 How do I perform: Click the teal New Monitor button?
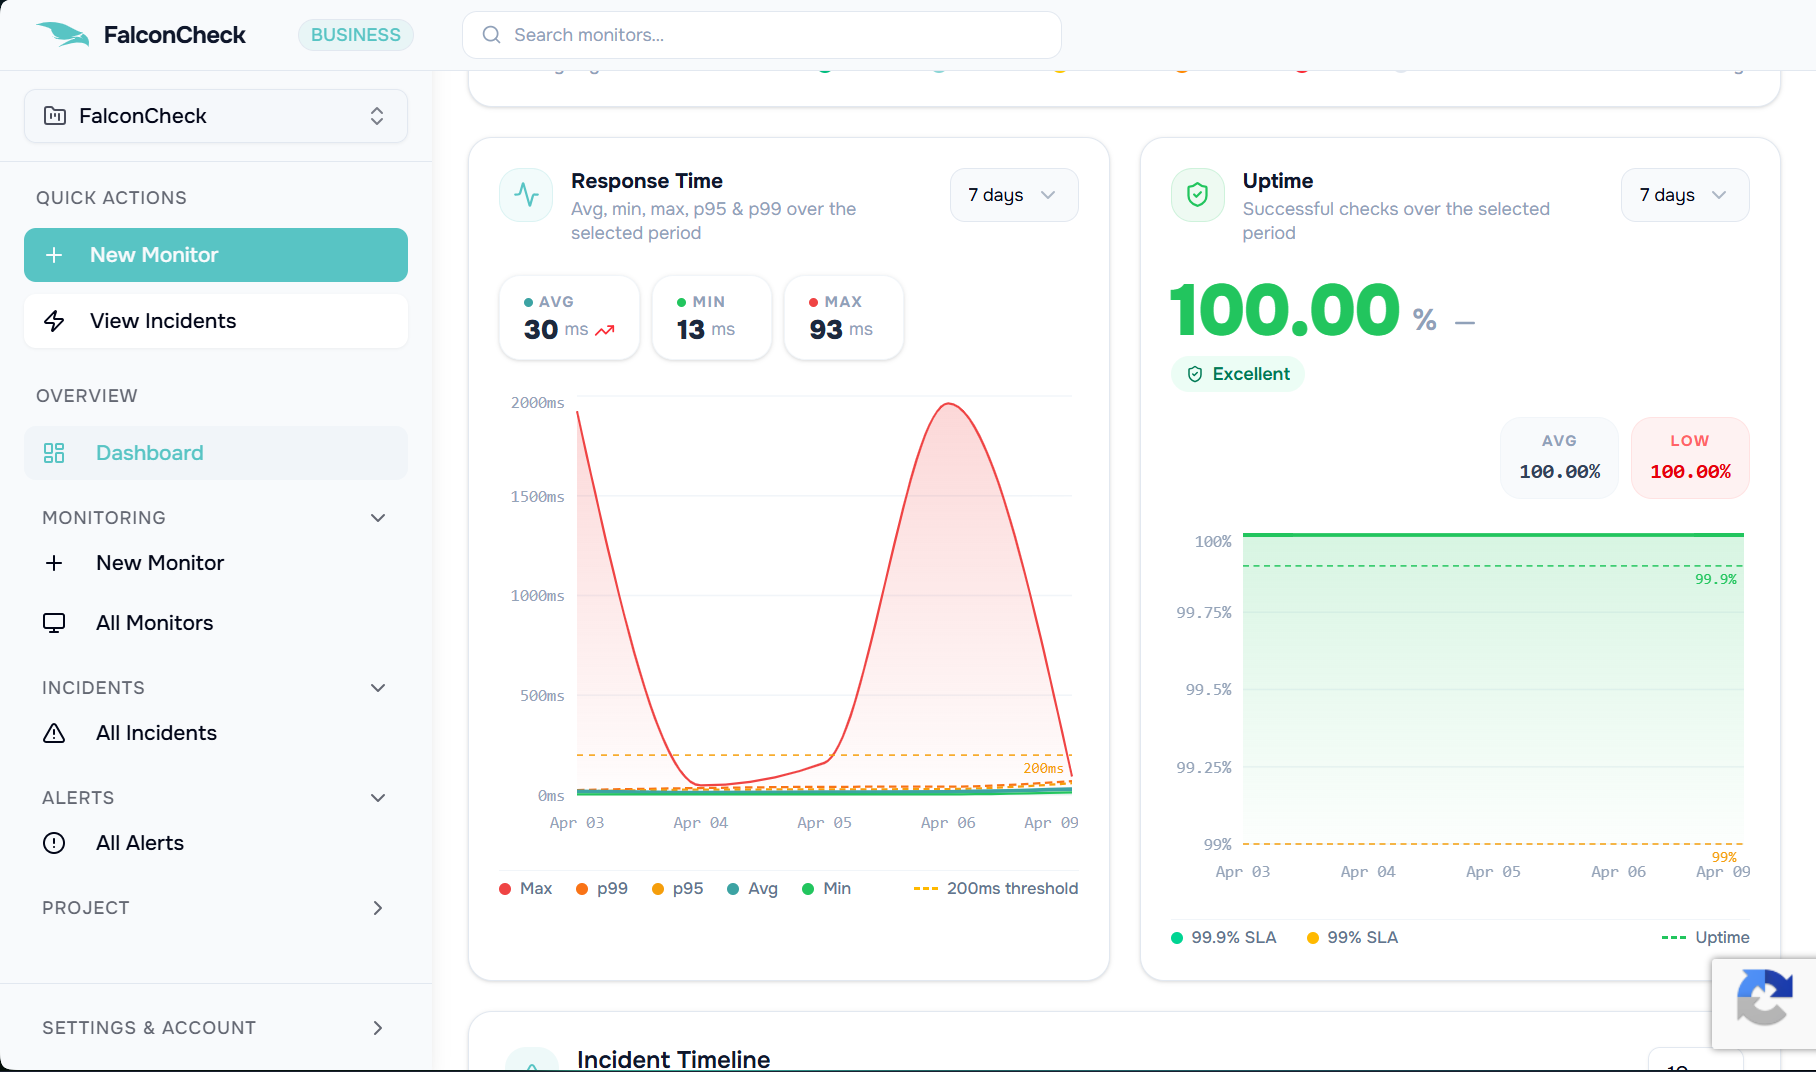(x=216, y=255)
